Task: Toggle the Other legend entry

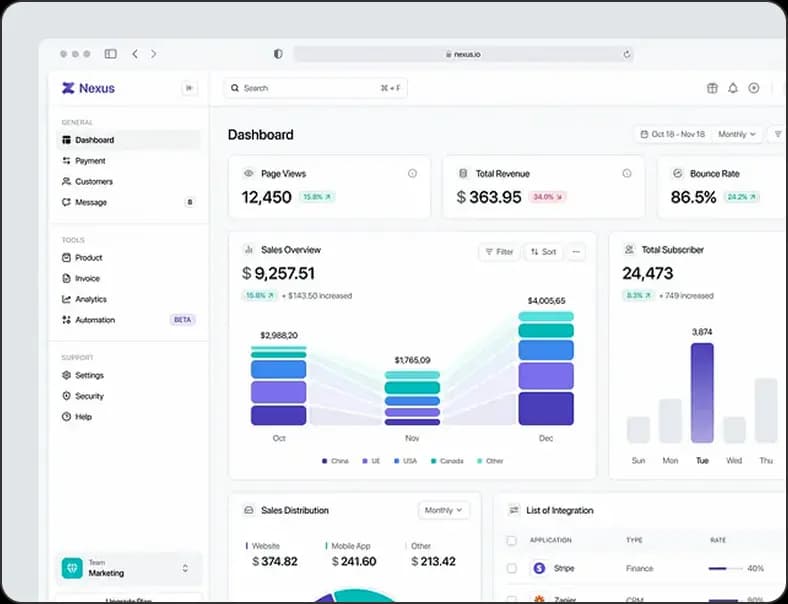Action: pos(490,461)
